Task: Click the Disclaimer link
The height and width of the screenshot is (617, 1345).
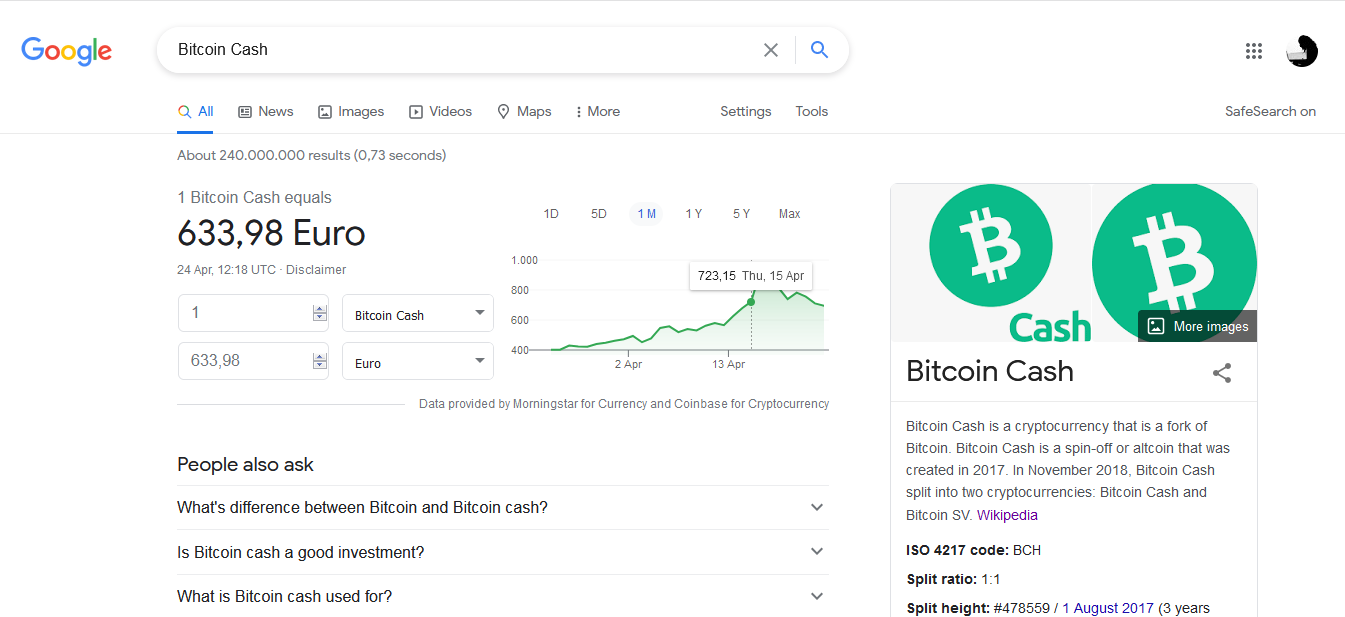Action: 316,270
